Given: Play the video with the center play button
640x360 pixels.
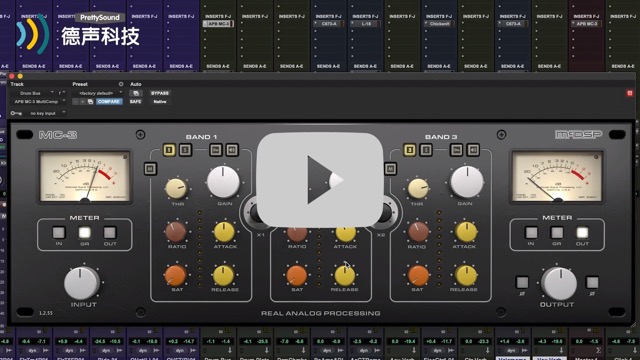Looking at the screenshot, I should click(x=320, y=180).
